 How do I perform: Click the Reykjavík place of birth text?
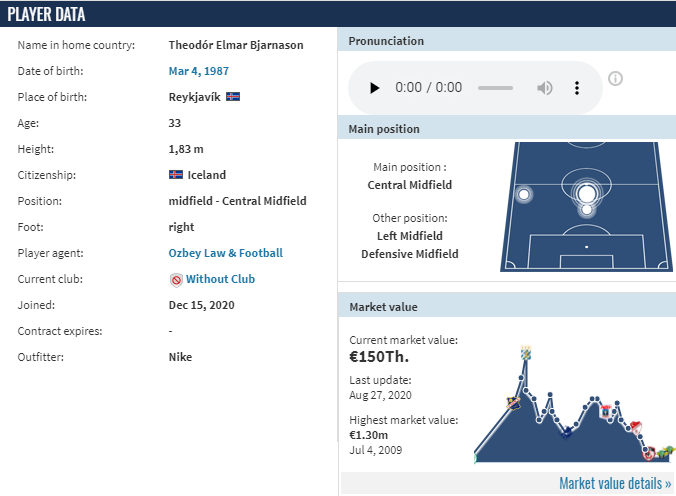coord(194,97)
